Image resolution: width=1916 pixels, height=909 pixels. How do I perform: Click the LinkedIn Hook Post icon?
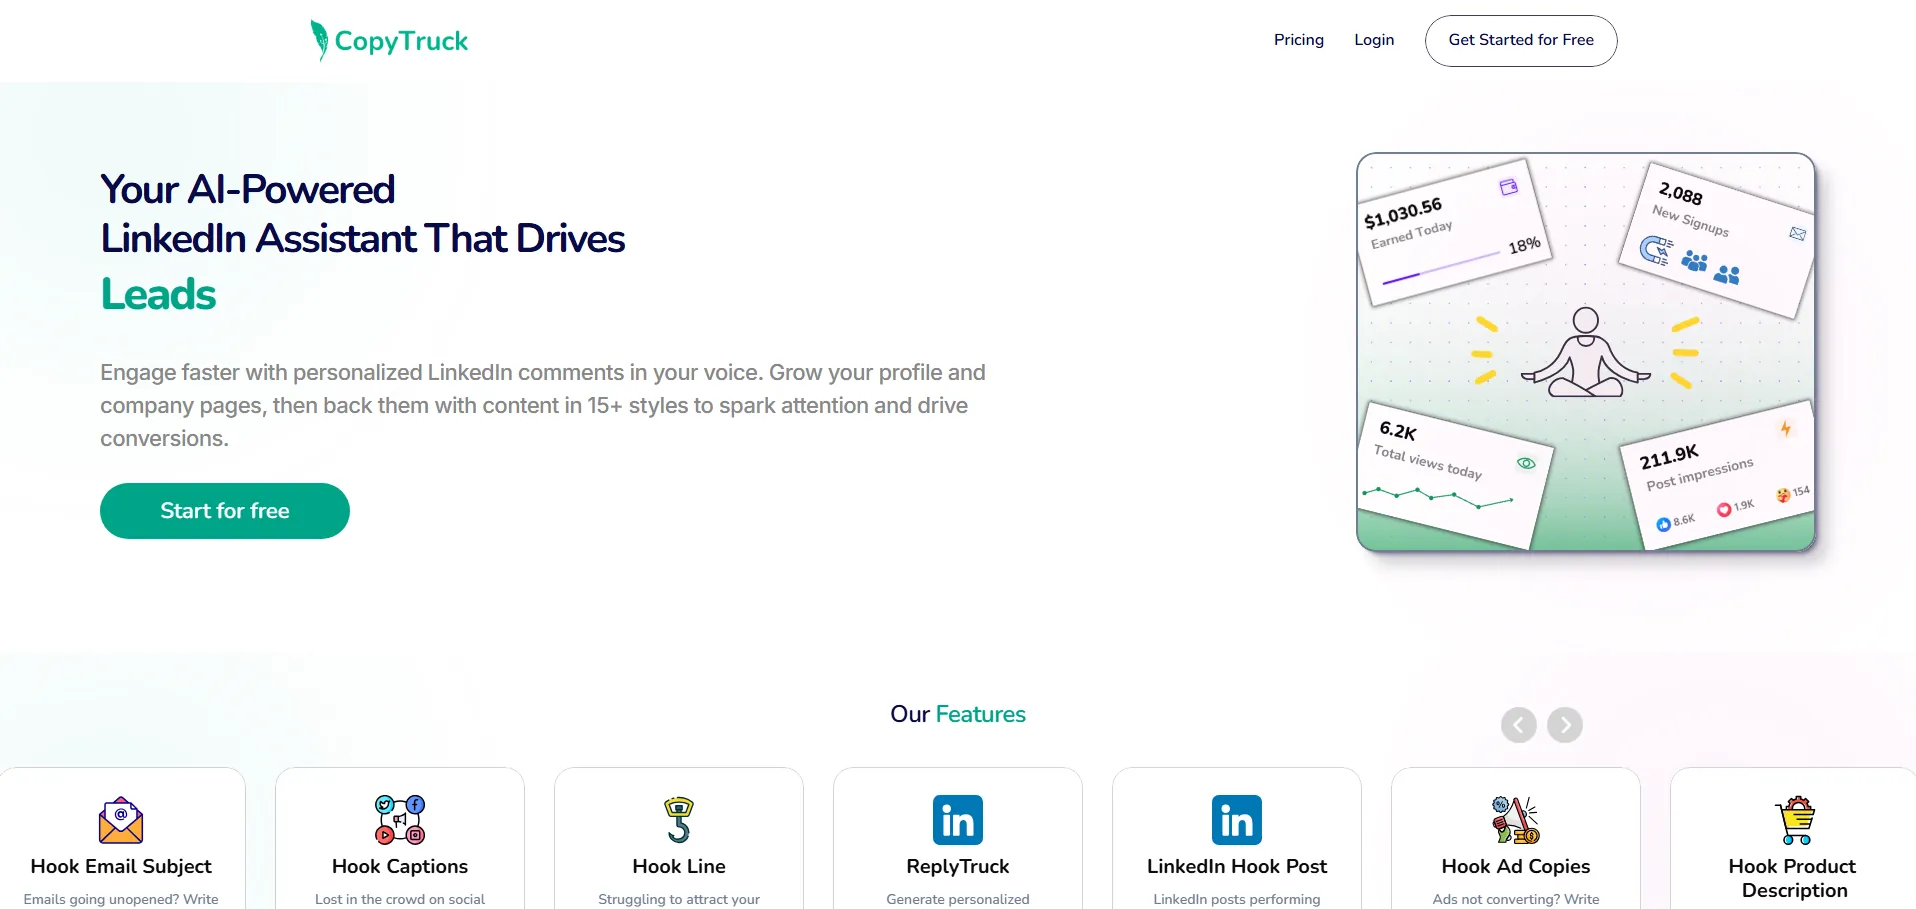click(1237, 820)
